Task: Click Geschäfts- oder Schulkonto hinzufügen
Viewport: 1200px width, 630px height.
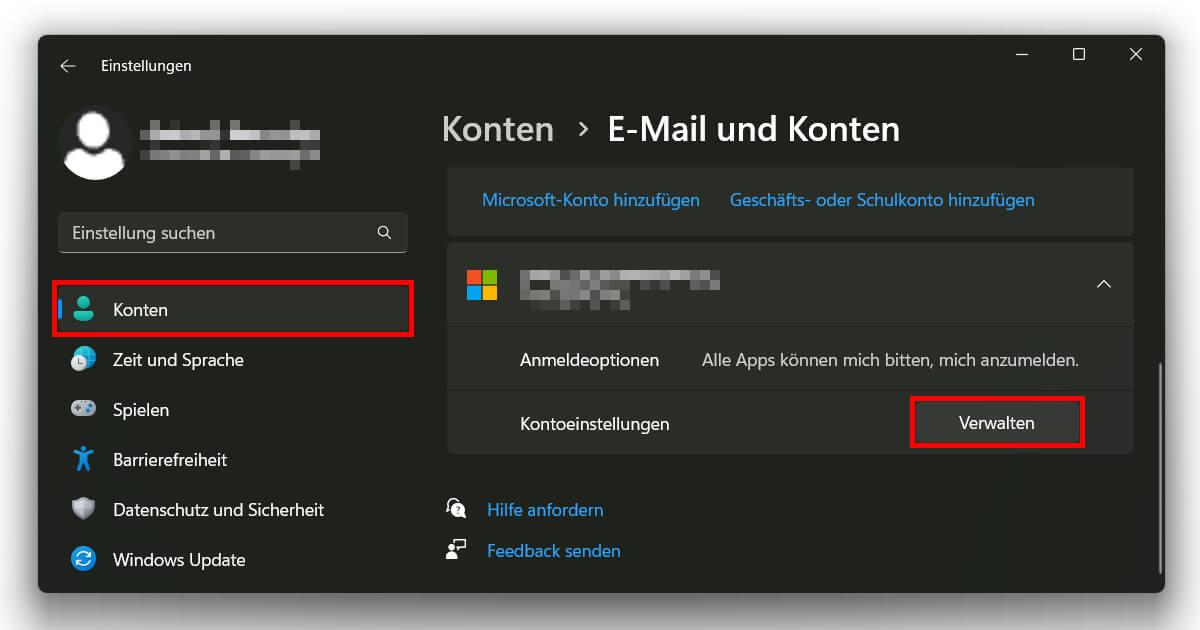Action: tap(881, 200)
